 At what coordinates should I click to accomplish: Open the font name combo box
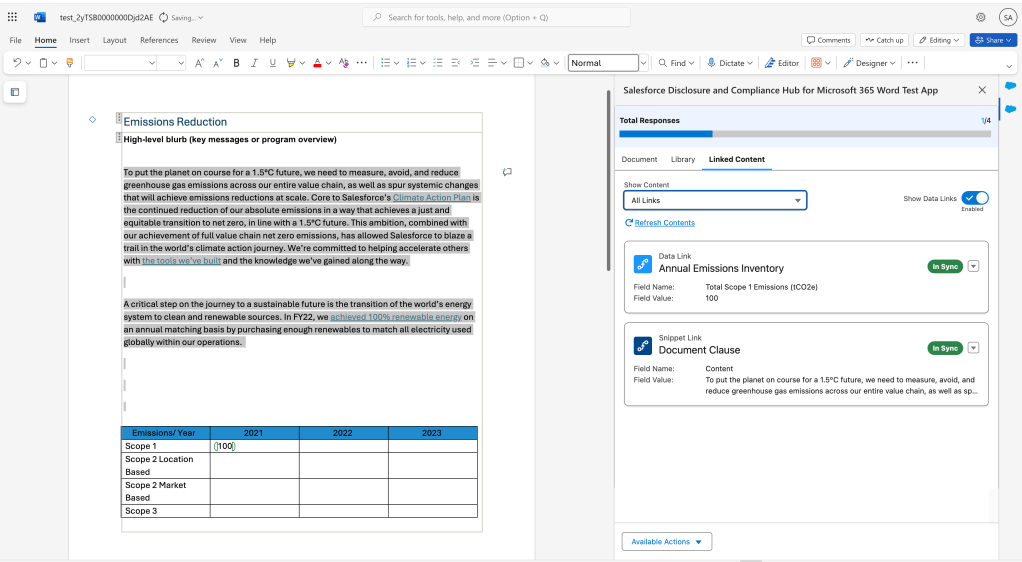click(x=121, y=63)
